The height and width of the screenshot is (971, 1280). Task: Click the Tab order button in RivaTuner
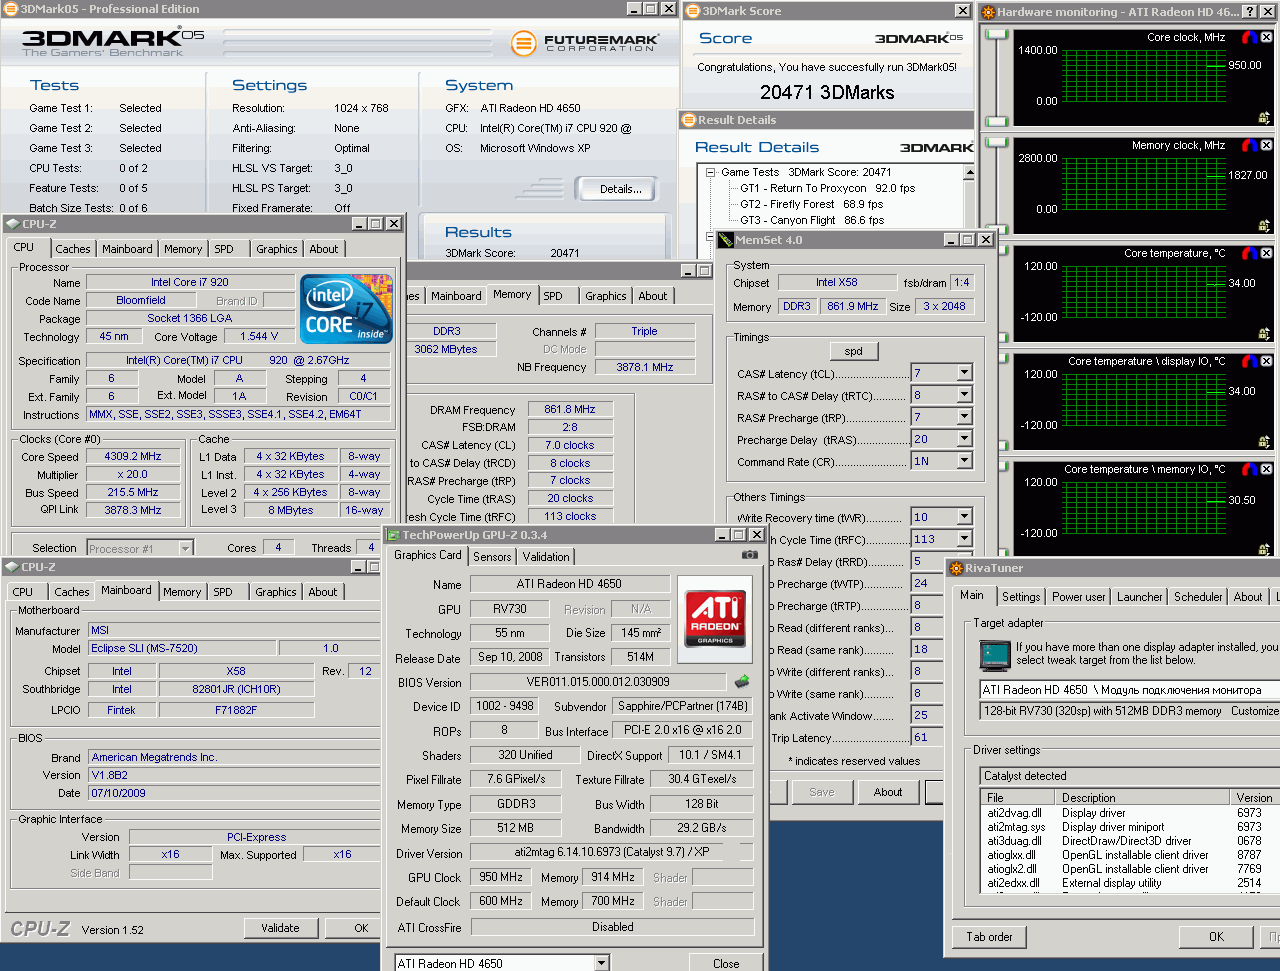click(989, 937)
